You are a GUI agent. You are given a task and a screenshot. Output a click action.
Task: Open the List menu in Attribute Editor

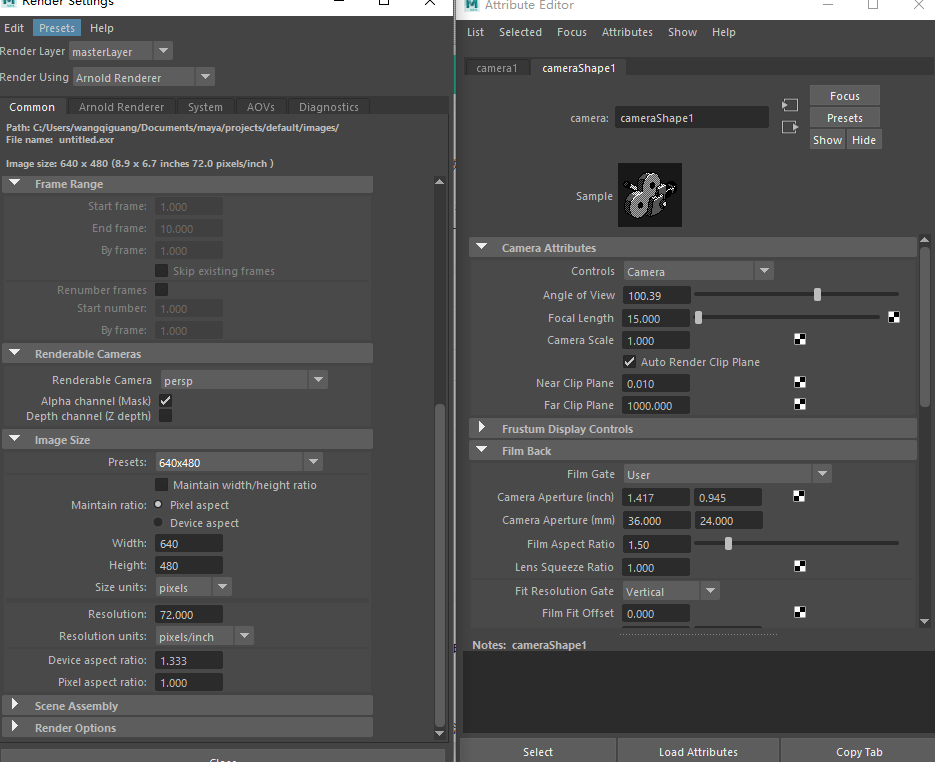(475, 32)
